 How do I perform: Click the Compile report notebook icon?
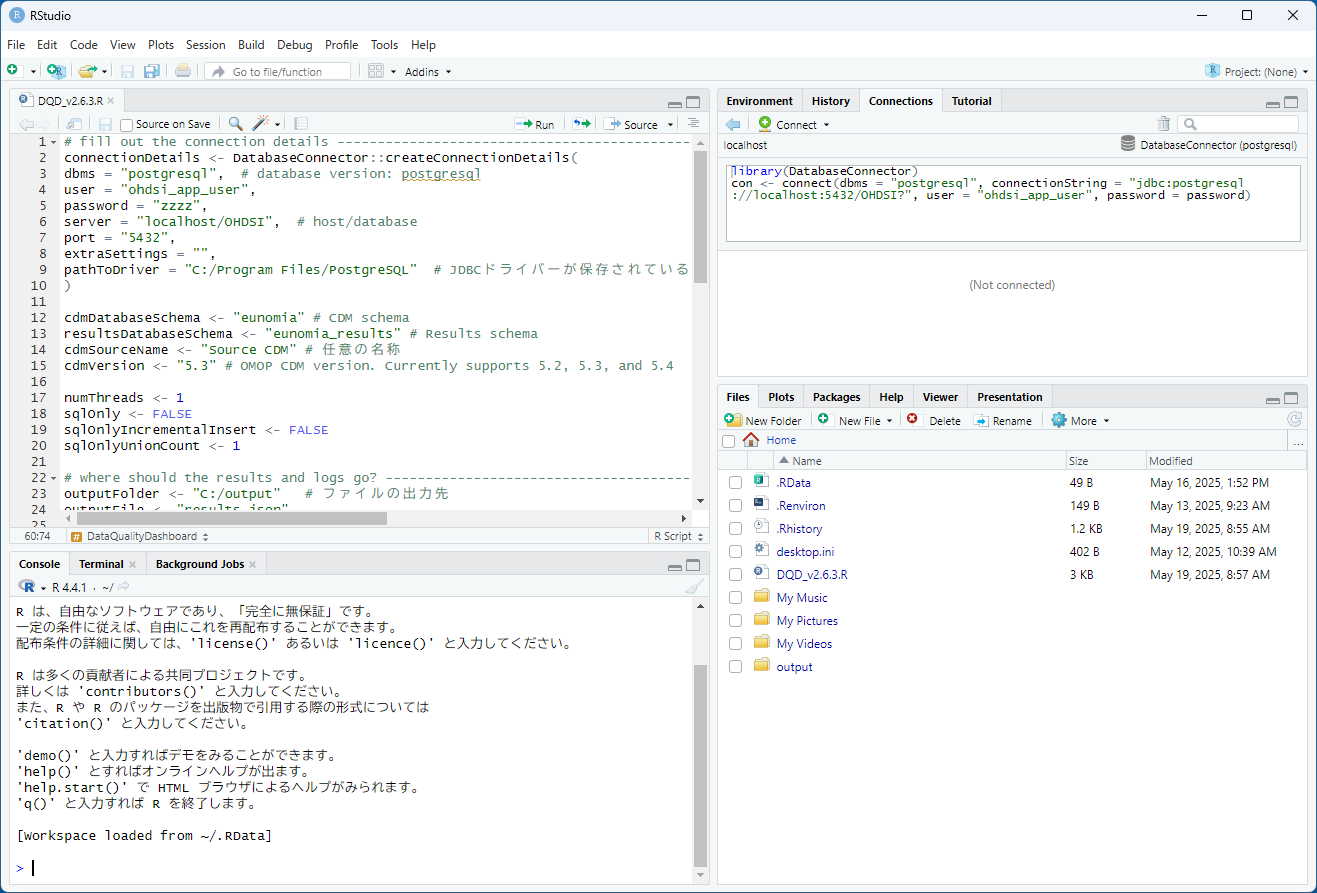pyautogui.click(x=301, y=124)
